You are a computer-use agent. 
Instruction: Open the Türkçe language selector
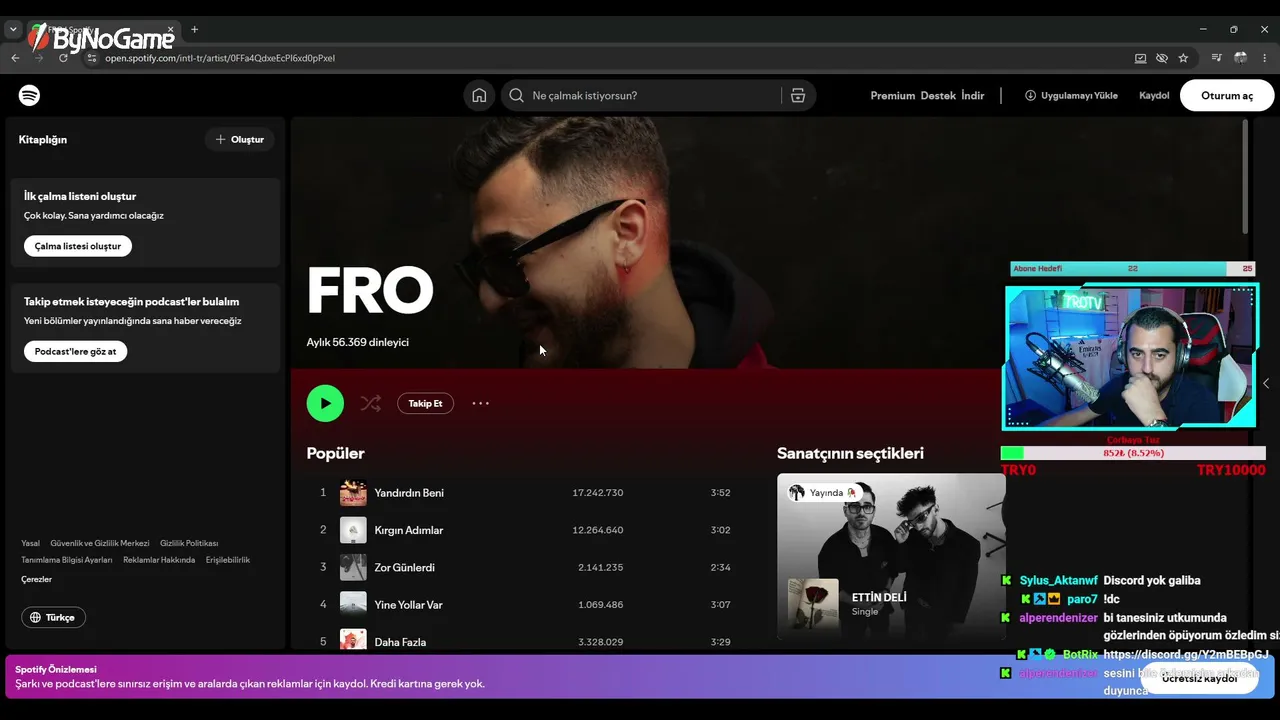point(53,617)
